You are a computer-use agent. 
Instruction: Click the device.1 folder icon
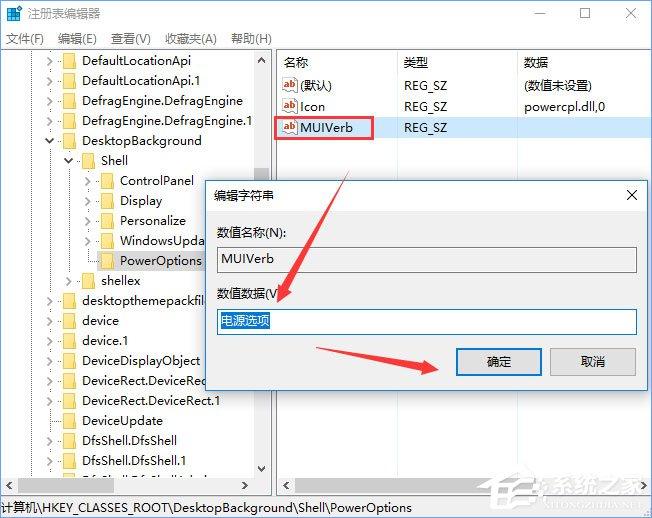(x=69, y=341)
